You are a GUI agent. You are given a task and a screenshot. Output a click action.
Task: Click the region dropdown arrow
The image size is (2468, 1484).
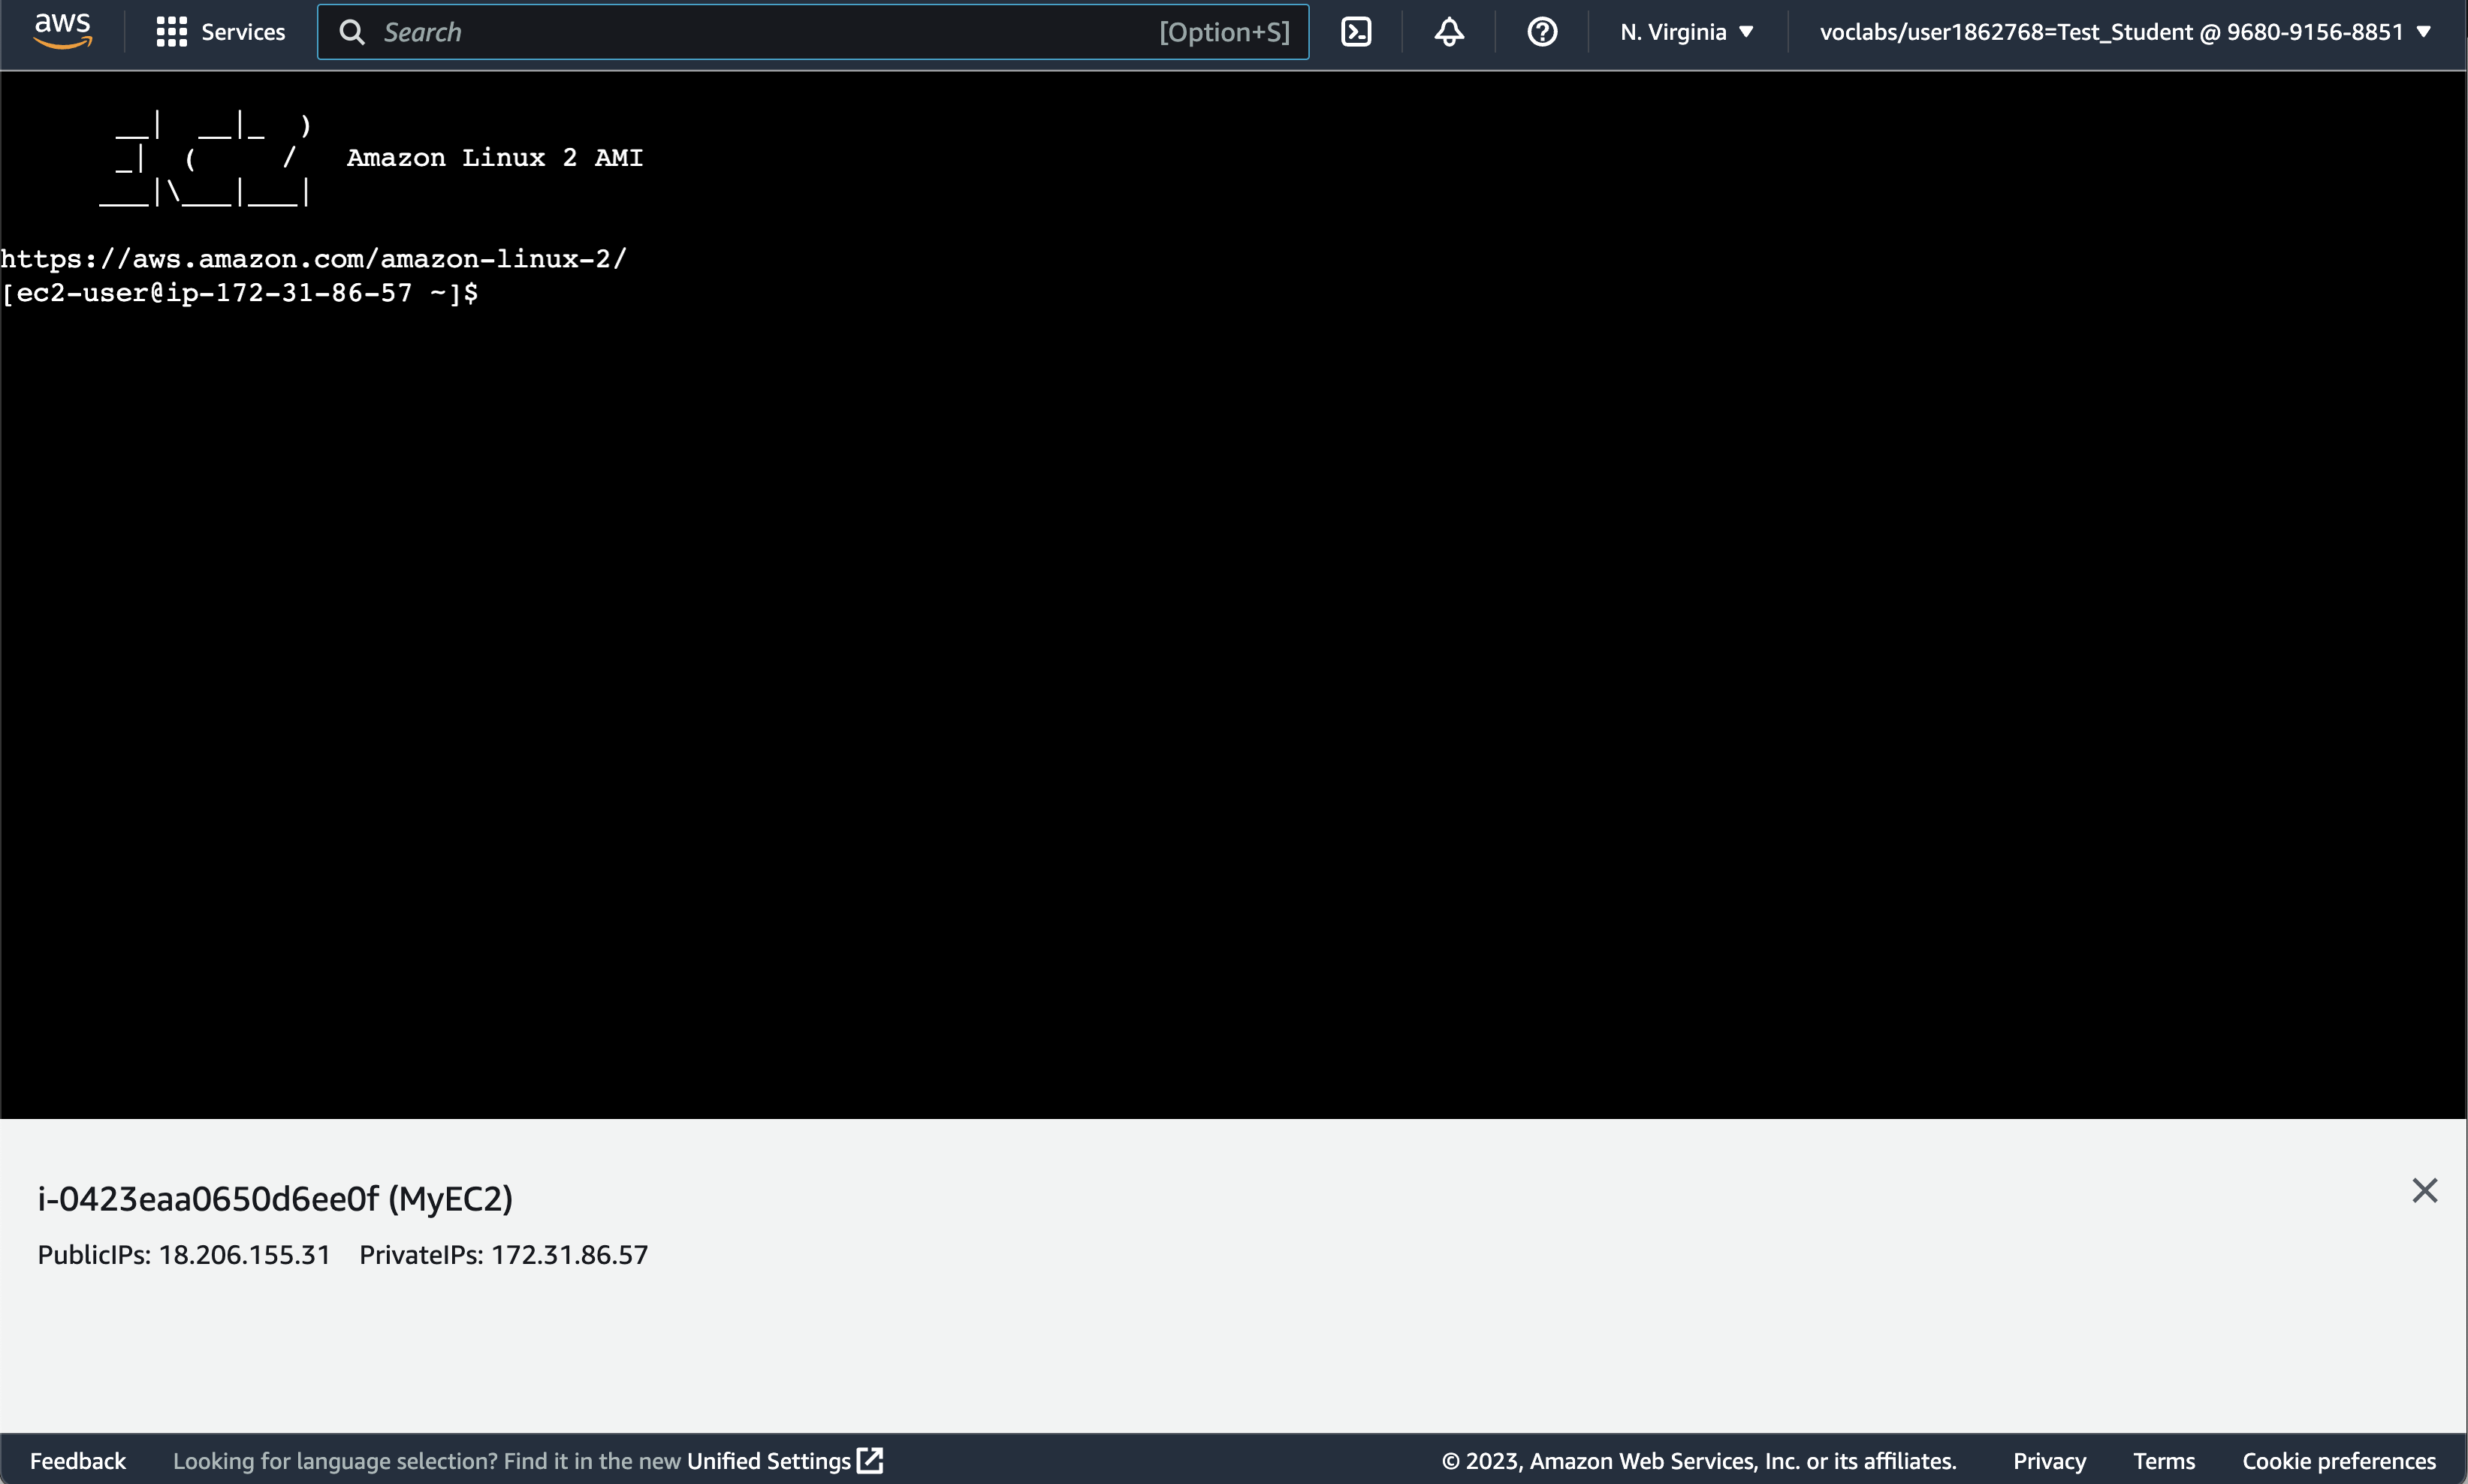pos(1746,32)
